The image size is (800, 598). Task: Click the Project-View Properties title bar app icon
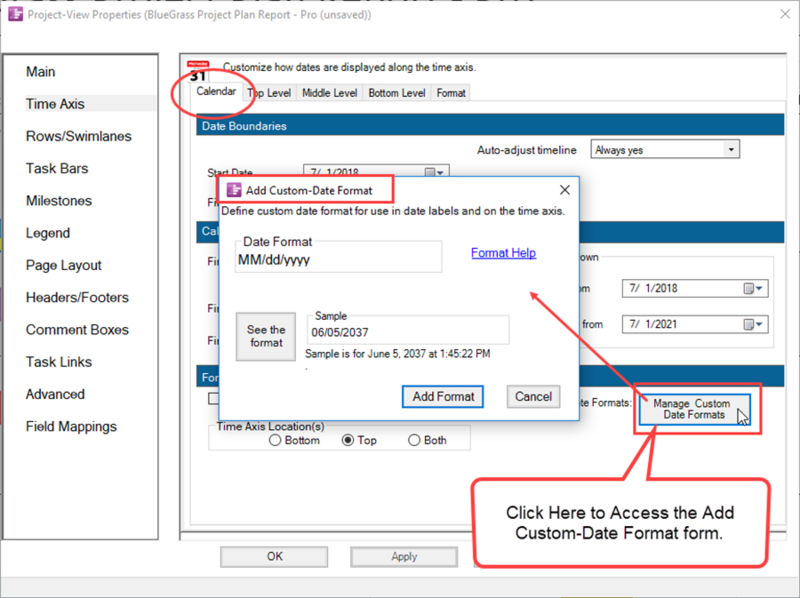click(16, 14)
